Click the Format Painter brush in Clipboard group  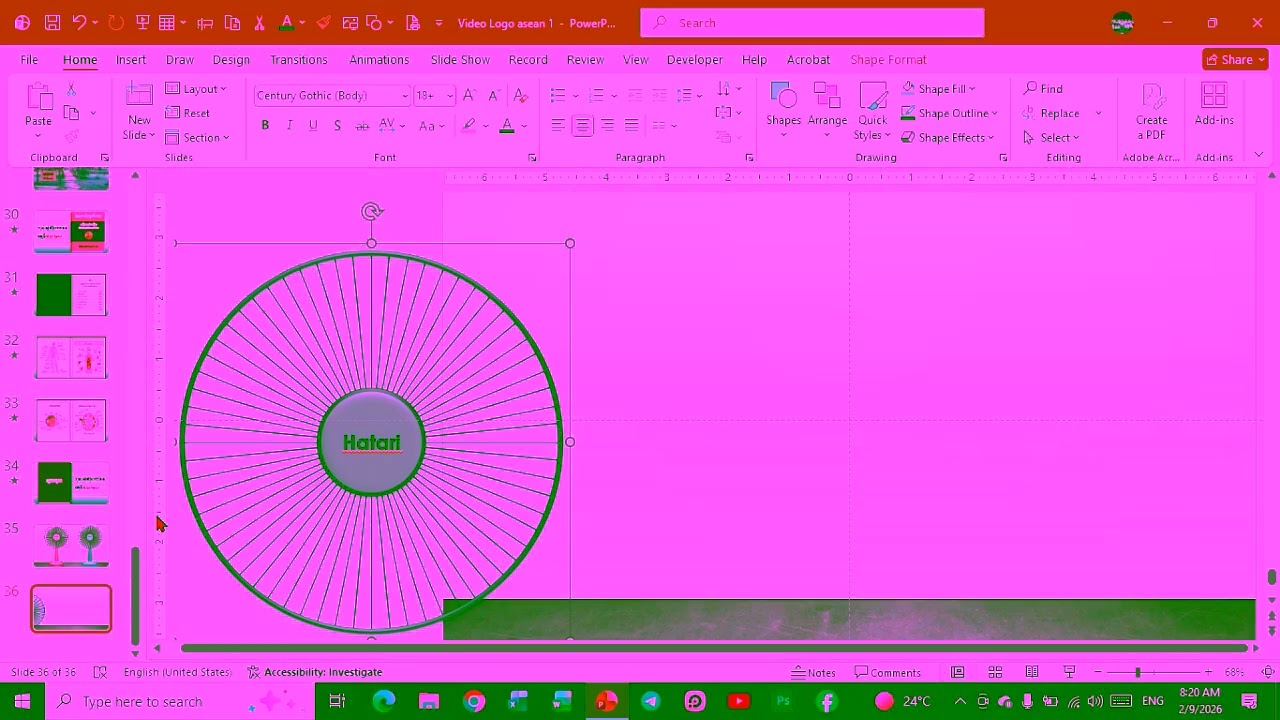tap(71, 136)
